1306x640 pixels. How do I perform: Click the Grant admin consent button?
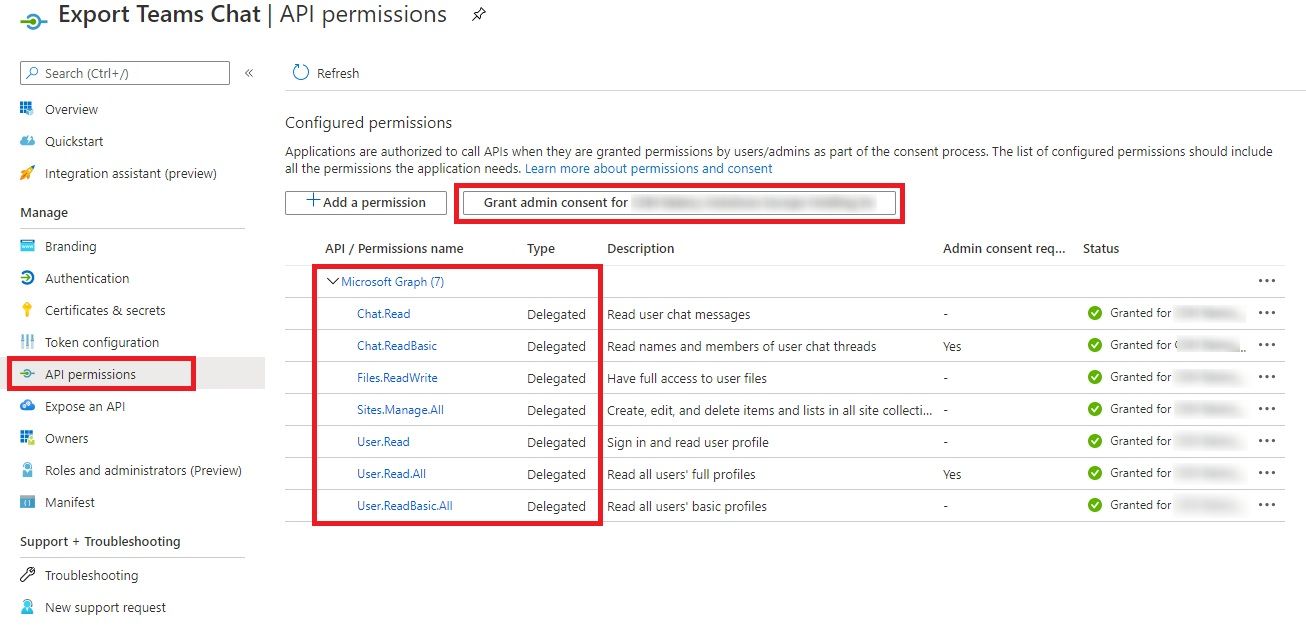[x=679, y=202]
